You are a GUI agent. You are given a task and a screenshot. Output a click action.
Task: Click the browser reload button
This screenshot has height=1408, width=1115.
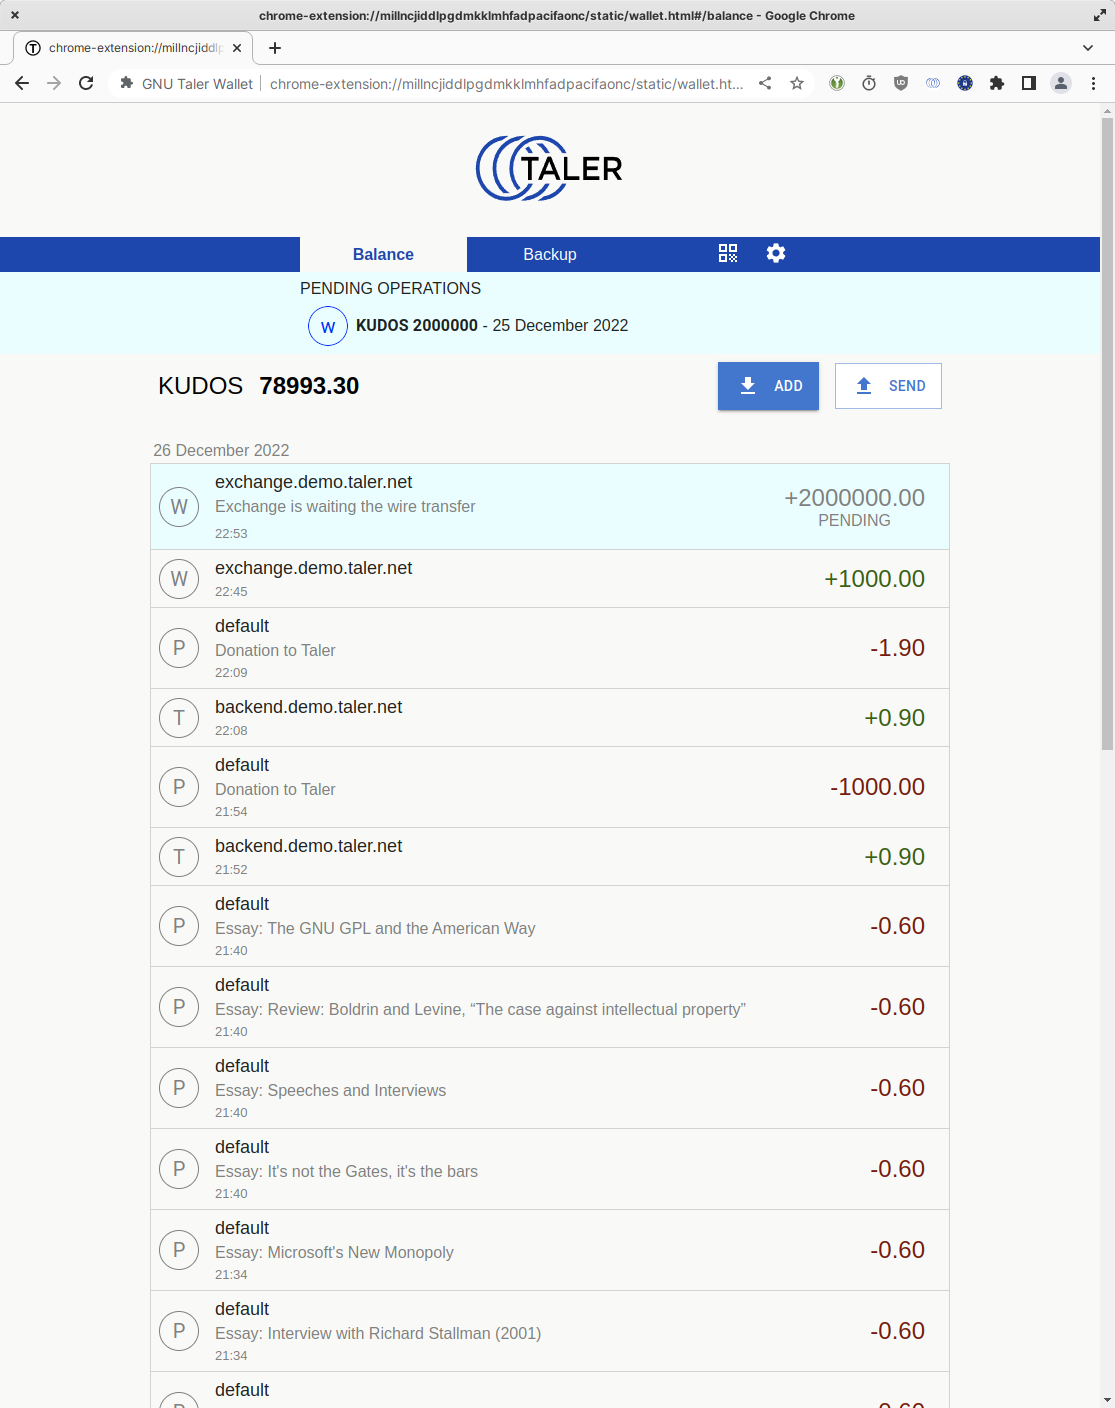pyautogui.click(x=86, y=84)
